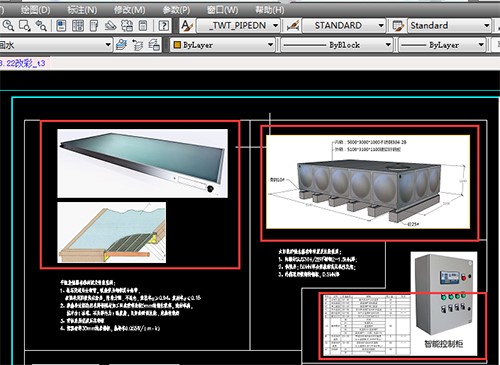Activate the Zoom Window tool icon
500x365 pixels.
pyautogui.click(x=25, y=26)
